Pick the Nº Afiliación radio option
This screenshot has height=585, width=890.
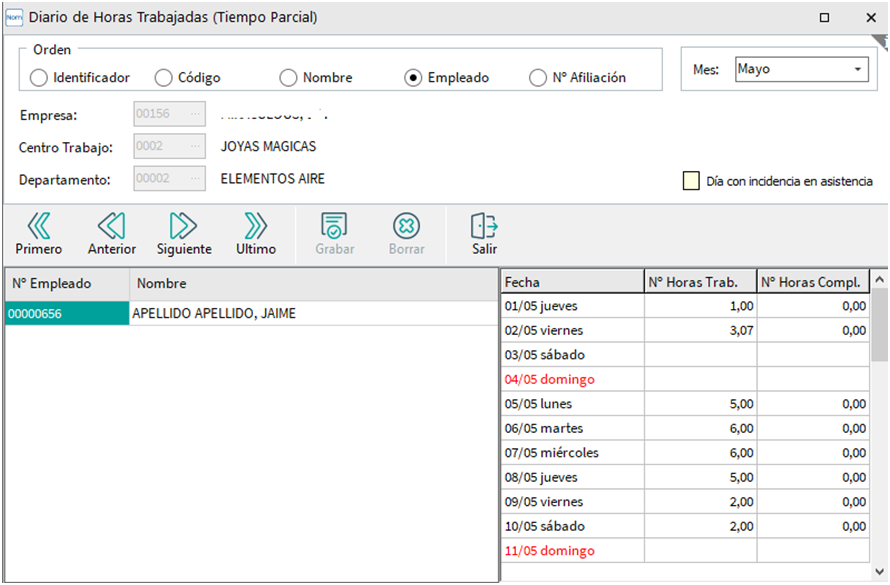point(538,78)
